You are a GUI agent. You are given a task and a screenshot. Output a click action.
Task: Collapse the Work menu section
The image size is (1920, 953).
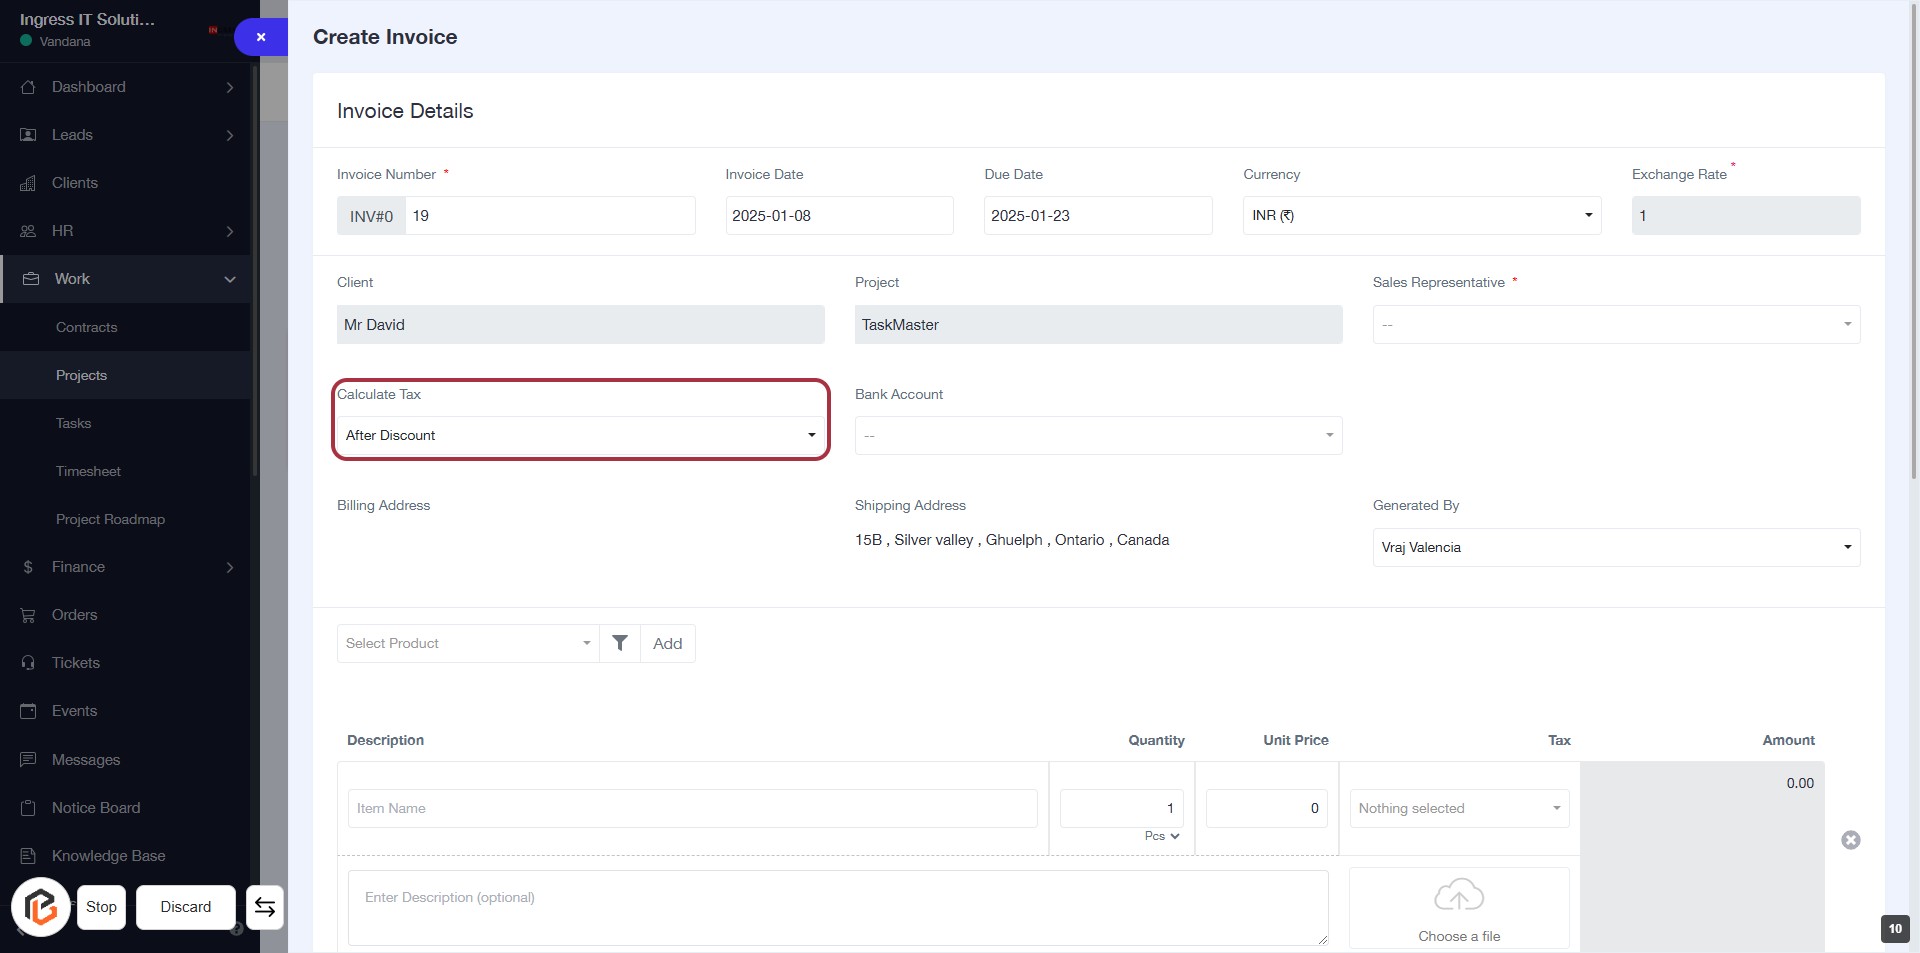tap(230, 279)
